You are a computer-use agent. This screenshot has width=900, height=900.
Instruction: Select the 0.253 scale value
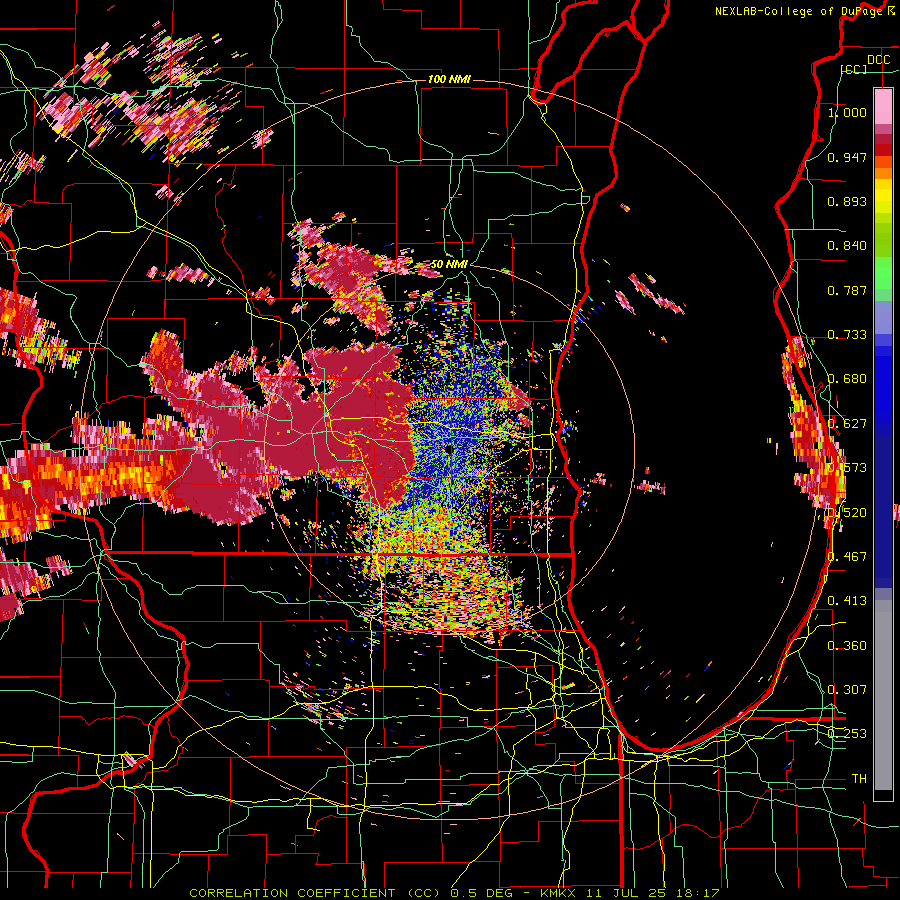pos(847,734)
